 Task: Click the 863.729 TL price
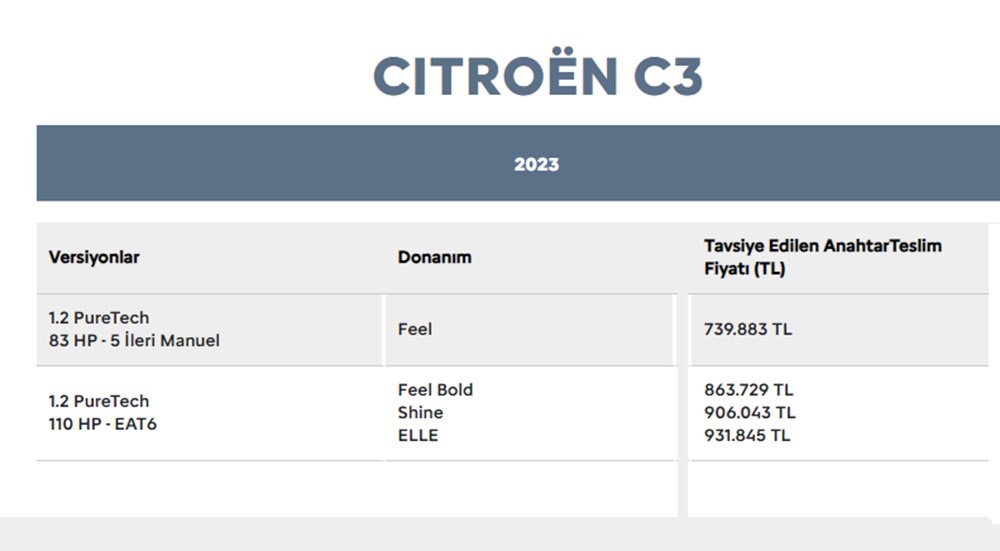pyautogui.click(x=749, y=390)
